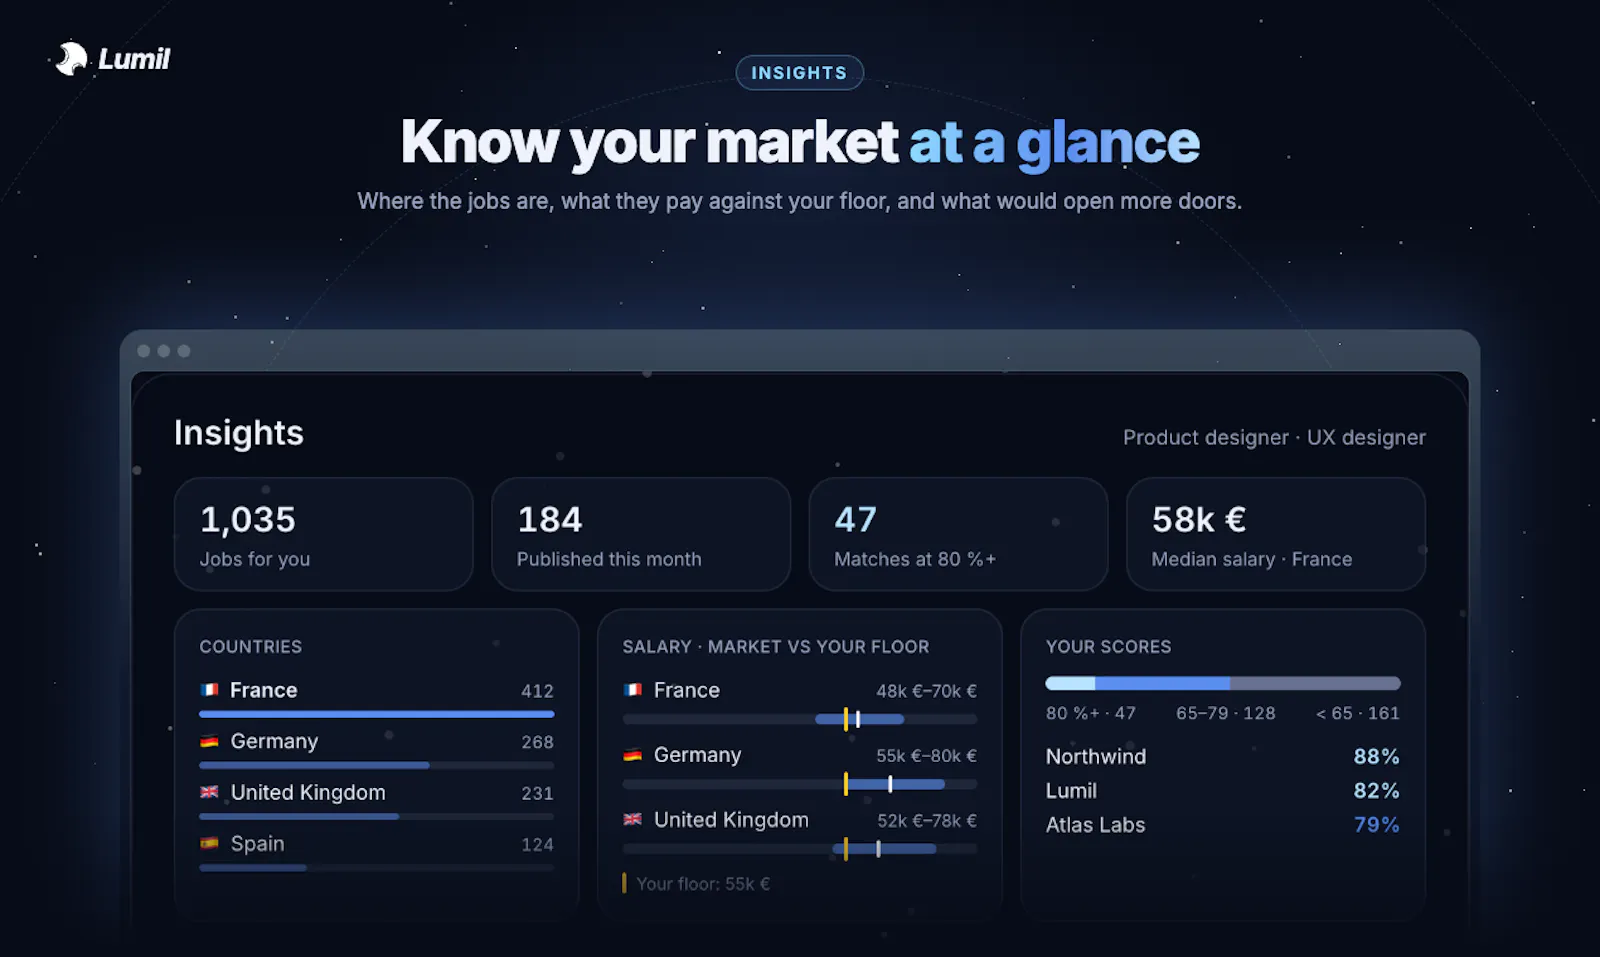Click the "52k €–78k €" salary range text
The width and height of the screenshot is (1600, 957).
click(x=927, y=821)
